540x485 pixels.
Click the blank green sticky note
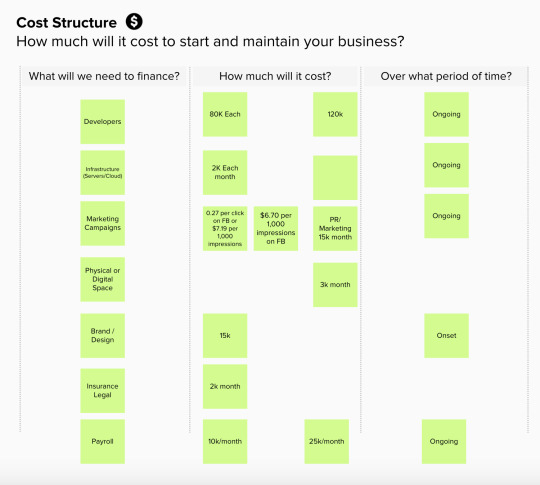335,178
